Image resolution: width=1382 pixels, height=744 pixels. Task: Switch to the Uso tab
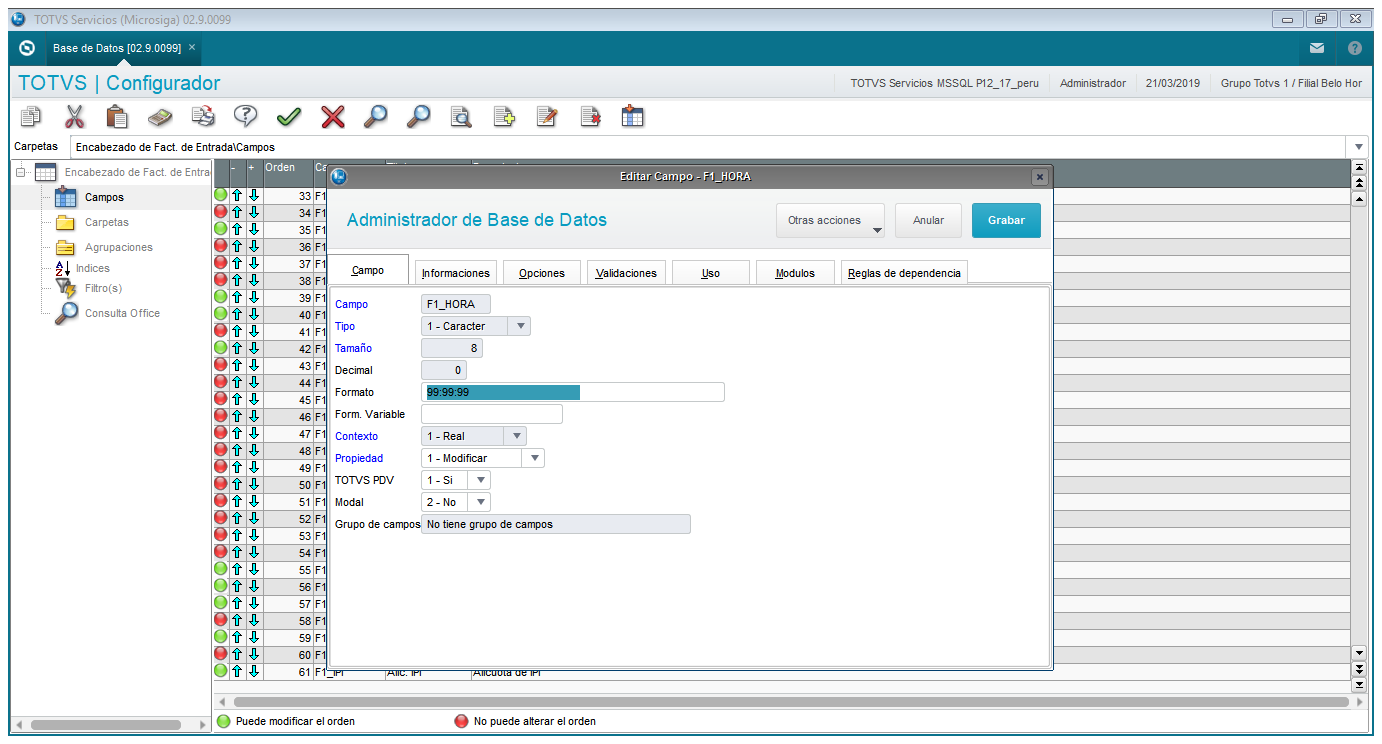710,273
